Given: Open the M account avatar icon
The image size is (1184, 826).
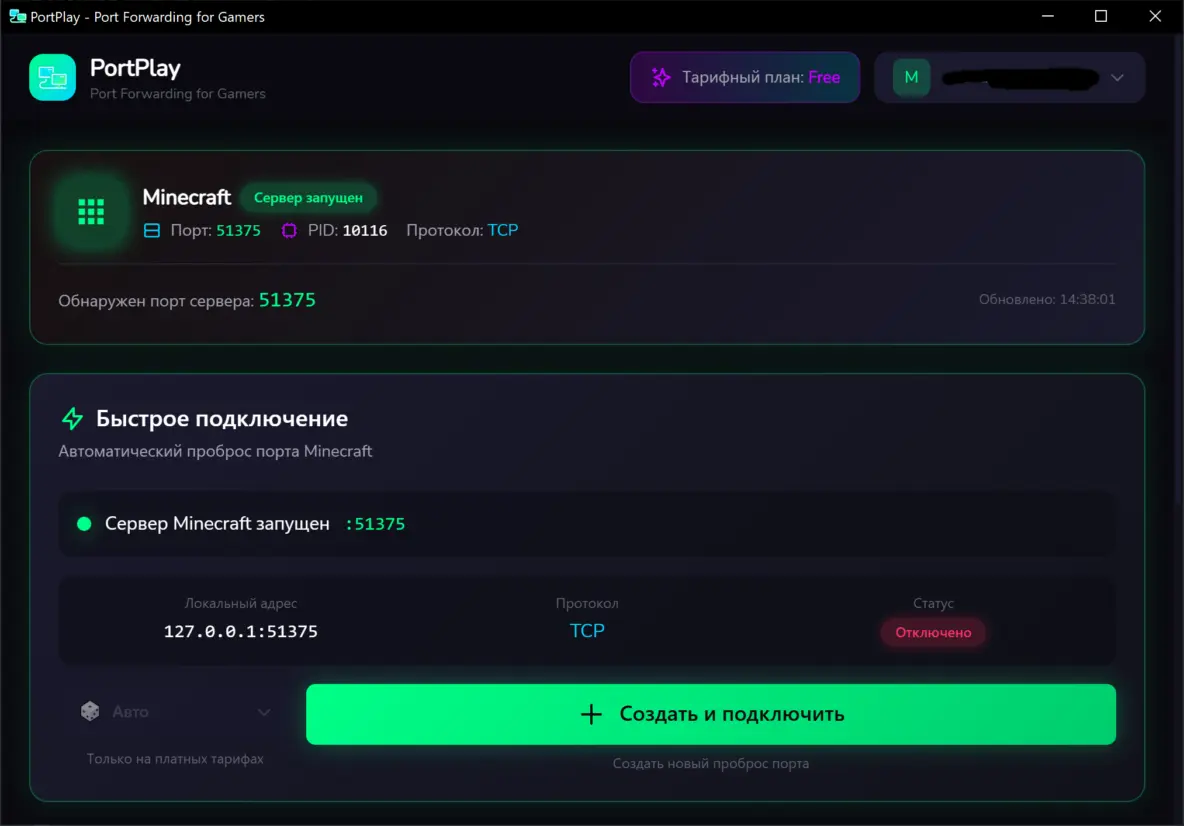Looking at the screenshot, I should click(910, 77).
